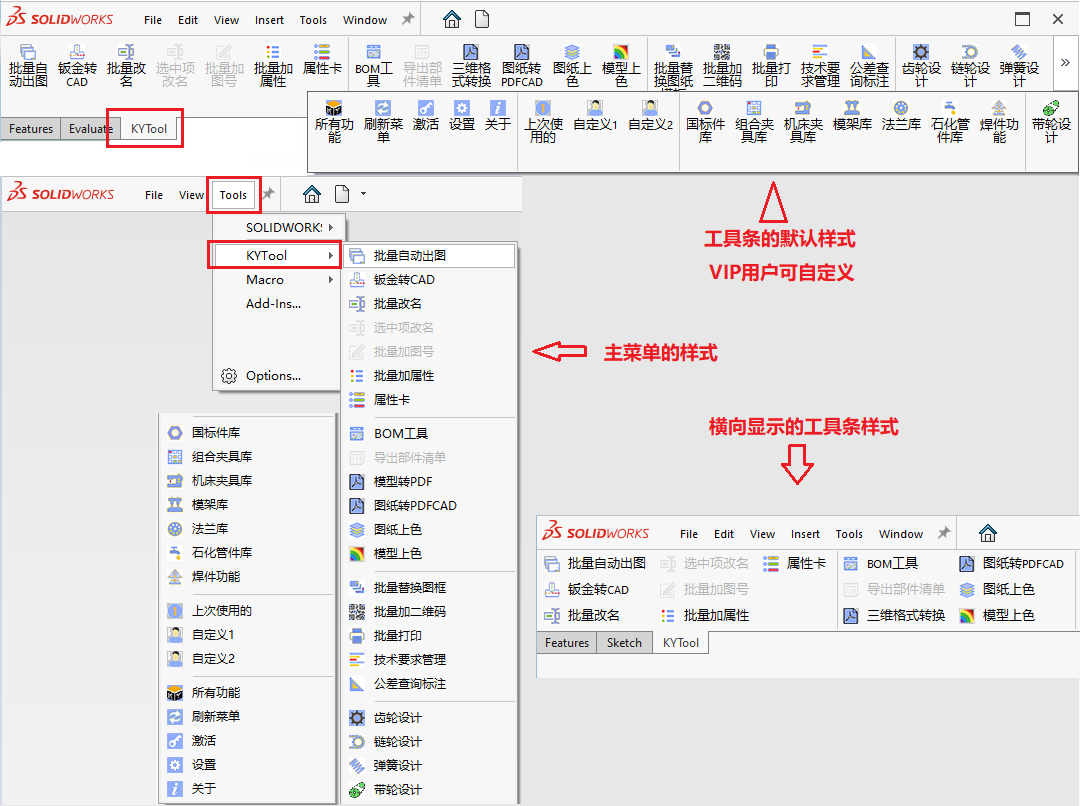Click Sketch tab in bottom-right window
1080x806 pixels.
click(624, 643)
